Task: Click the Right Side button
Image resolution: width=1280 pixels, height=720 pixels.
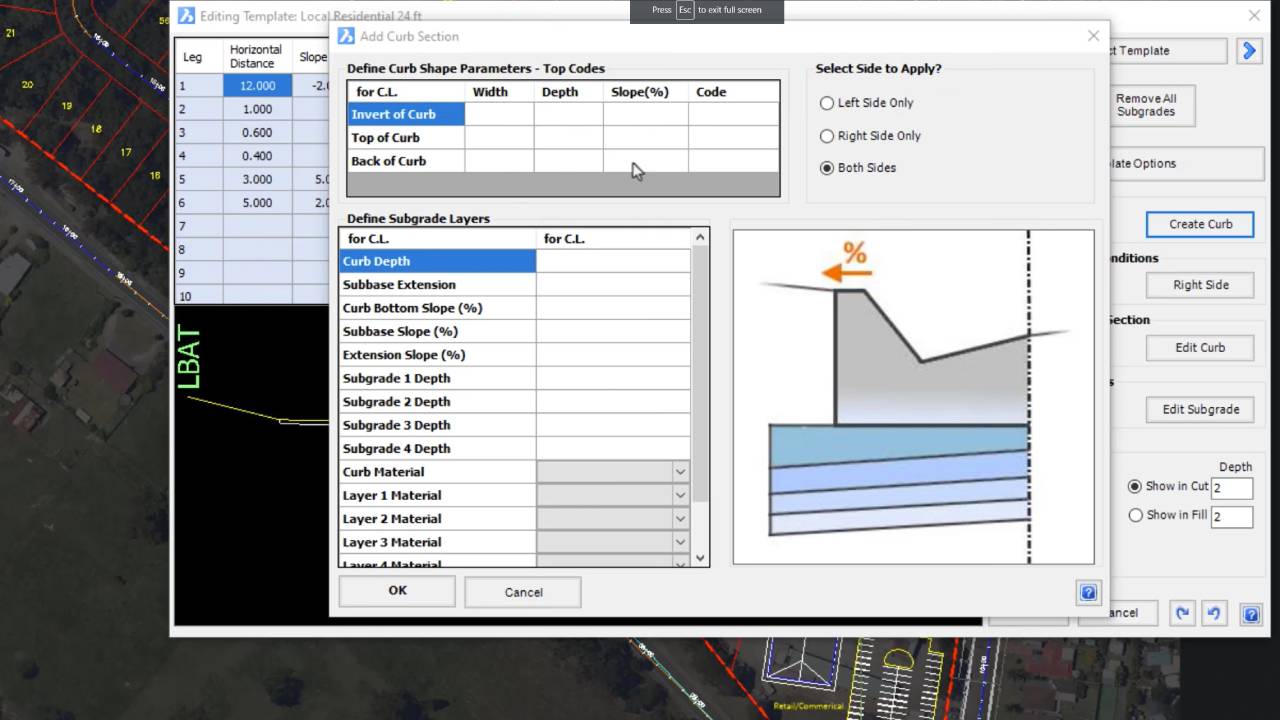Action: pyautogui.click(x=1200, y=285)
